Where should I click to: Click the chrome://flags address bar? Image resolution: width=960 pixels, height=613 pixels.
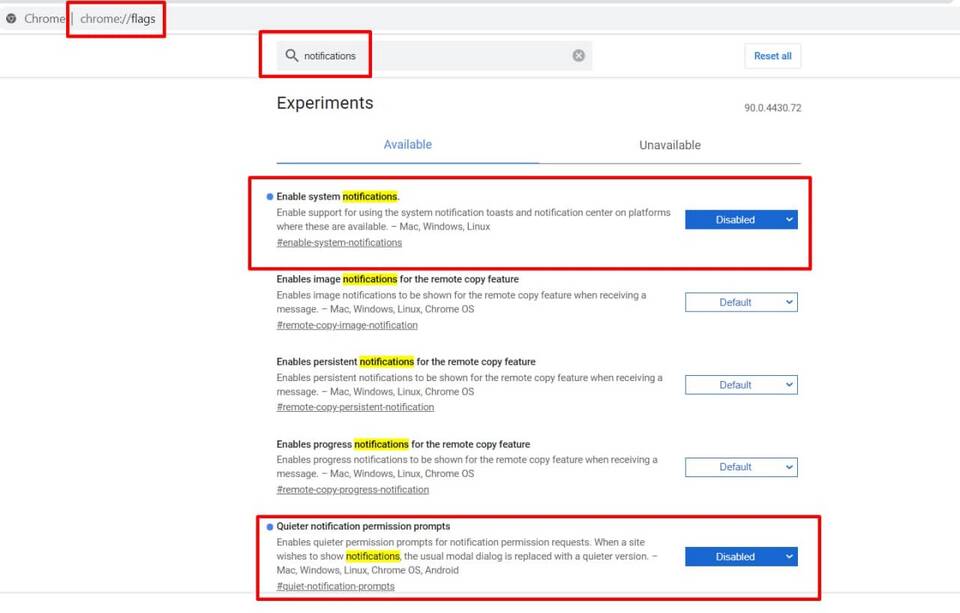tap(118, 19)
